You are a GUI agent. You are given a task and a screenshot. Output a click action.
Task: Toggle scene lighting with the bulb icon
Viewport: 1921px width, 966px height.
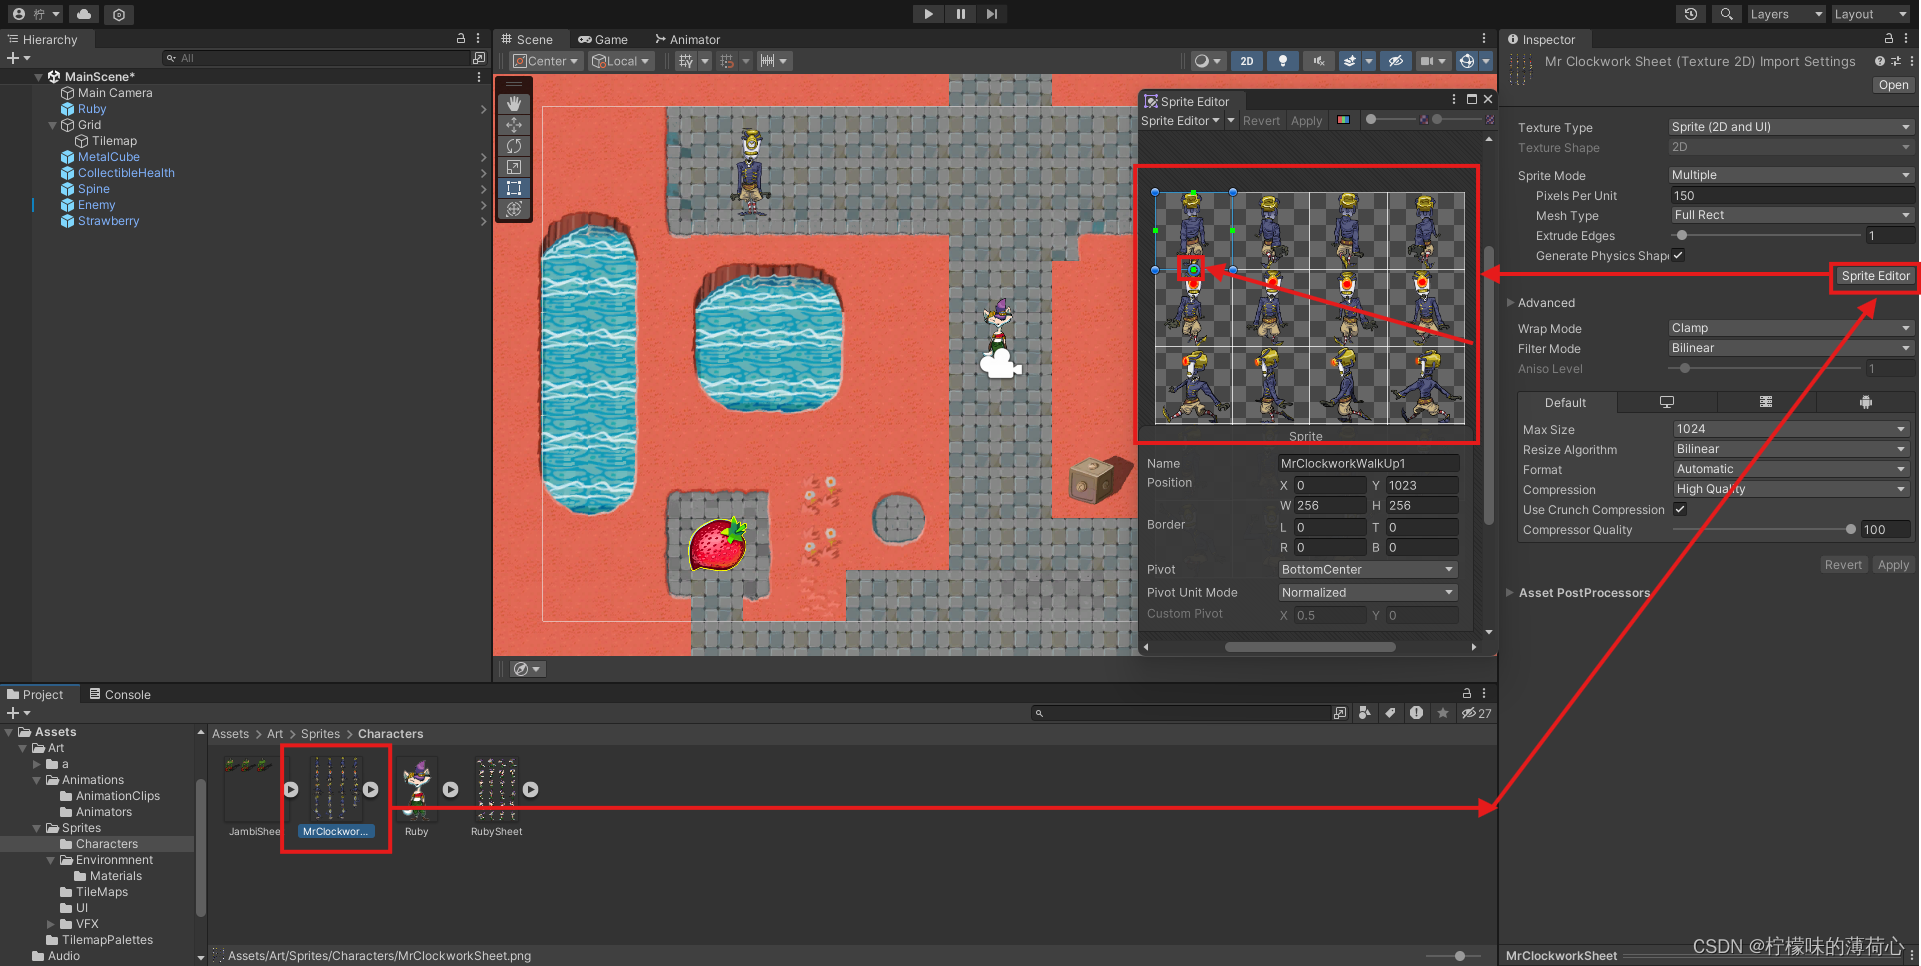[x=1283, y=61]
